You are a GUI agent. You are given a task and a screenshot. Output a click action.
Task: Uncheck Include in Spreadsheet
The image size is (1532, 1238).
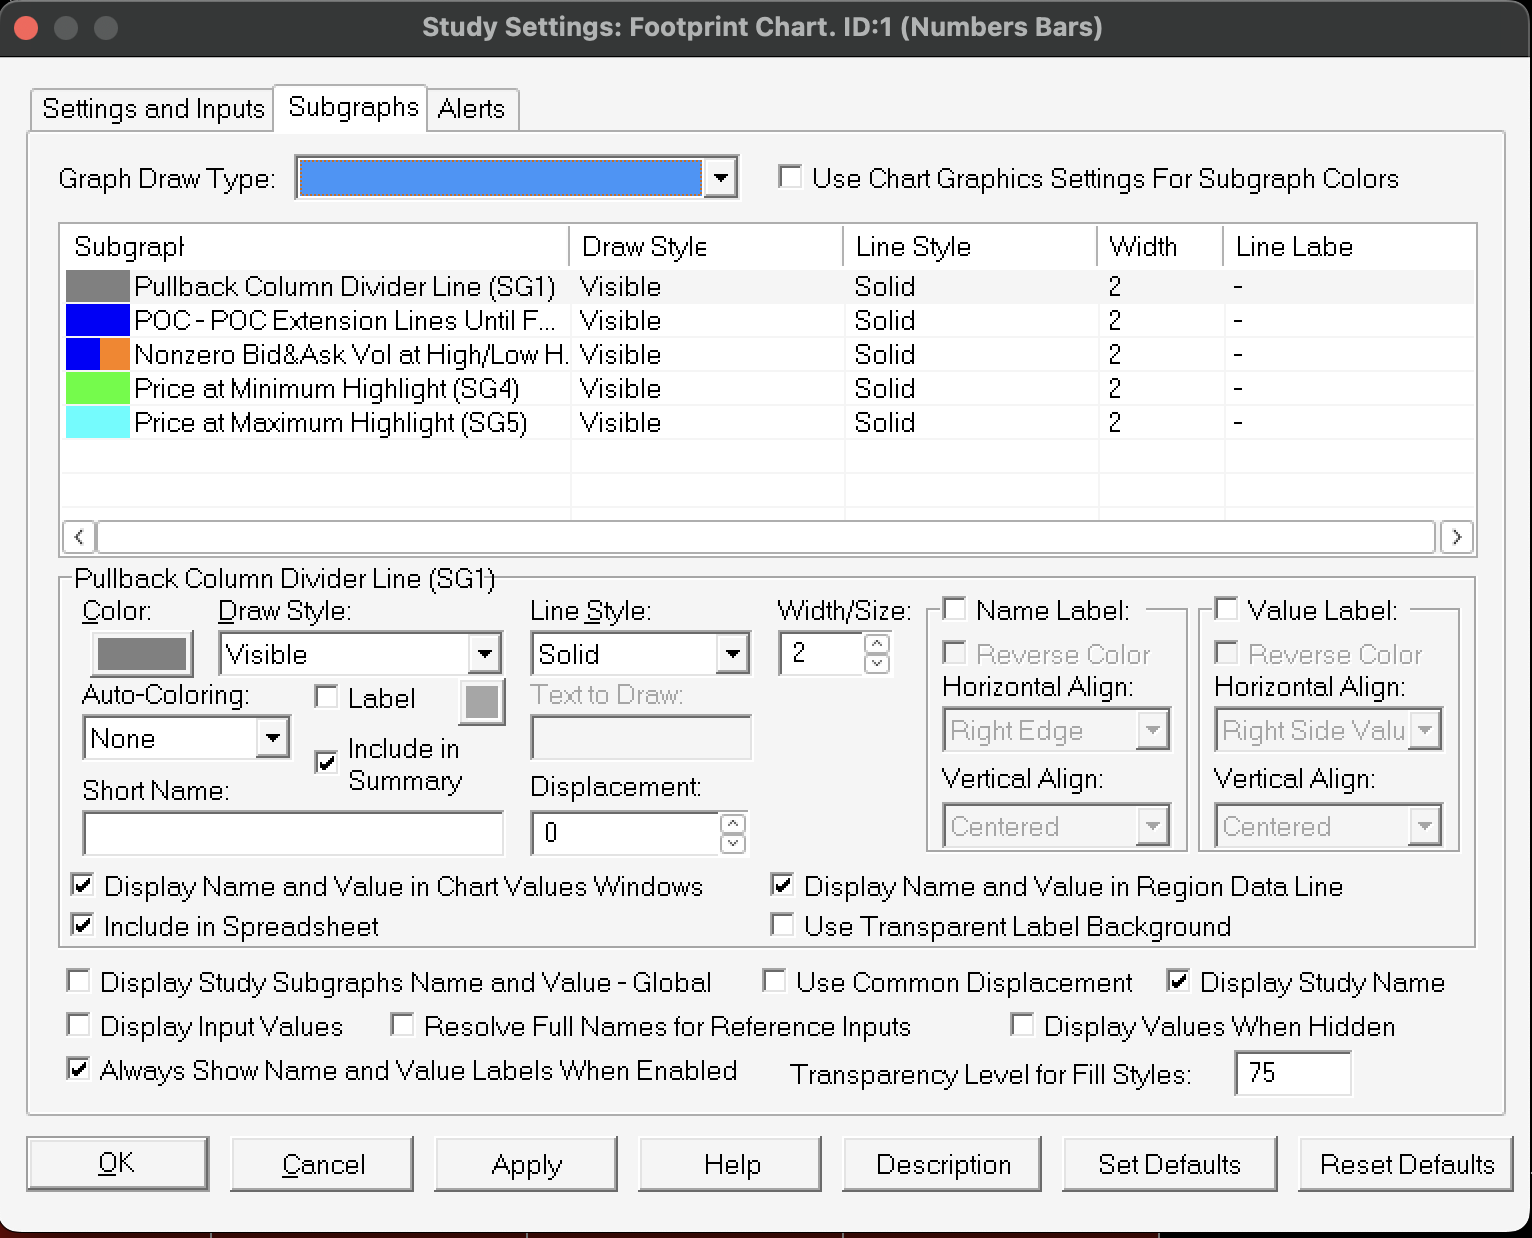[83, 926]
